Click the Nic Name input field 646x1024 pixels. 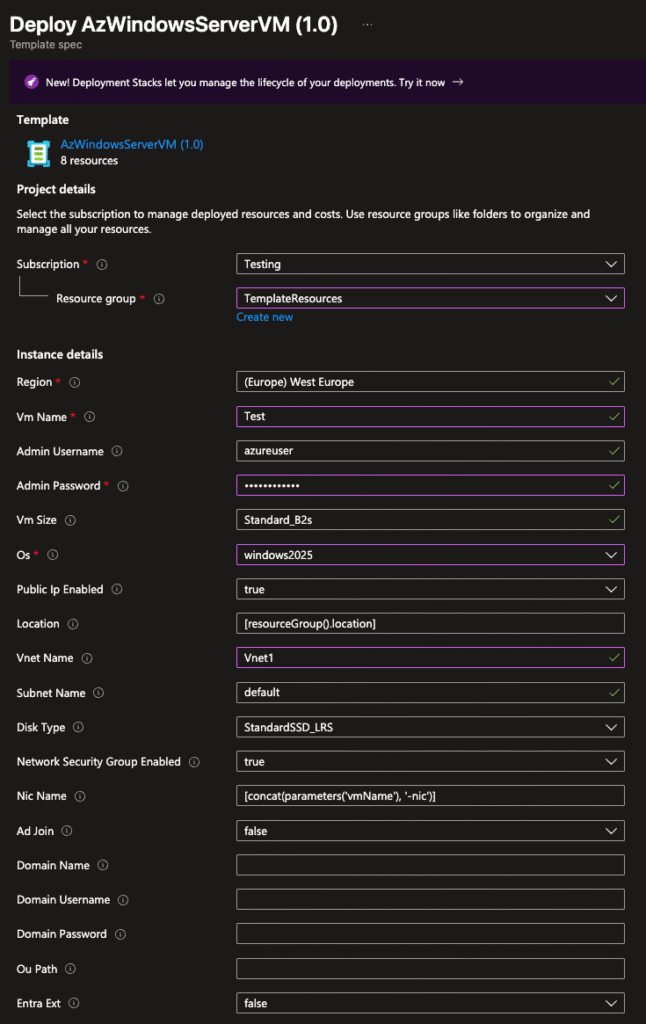coord(430,796)
